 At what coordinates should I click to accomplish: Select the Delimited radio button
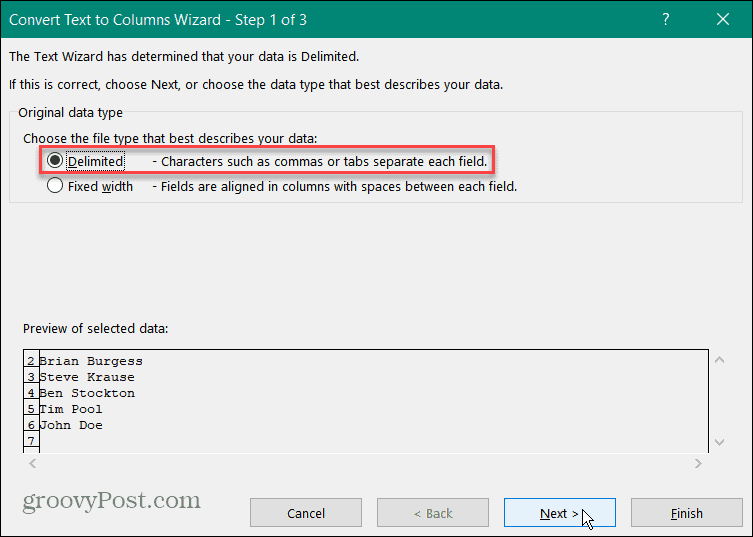55,160
